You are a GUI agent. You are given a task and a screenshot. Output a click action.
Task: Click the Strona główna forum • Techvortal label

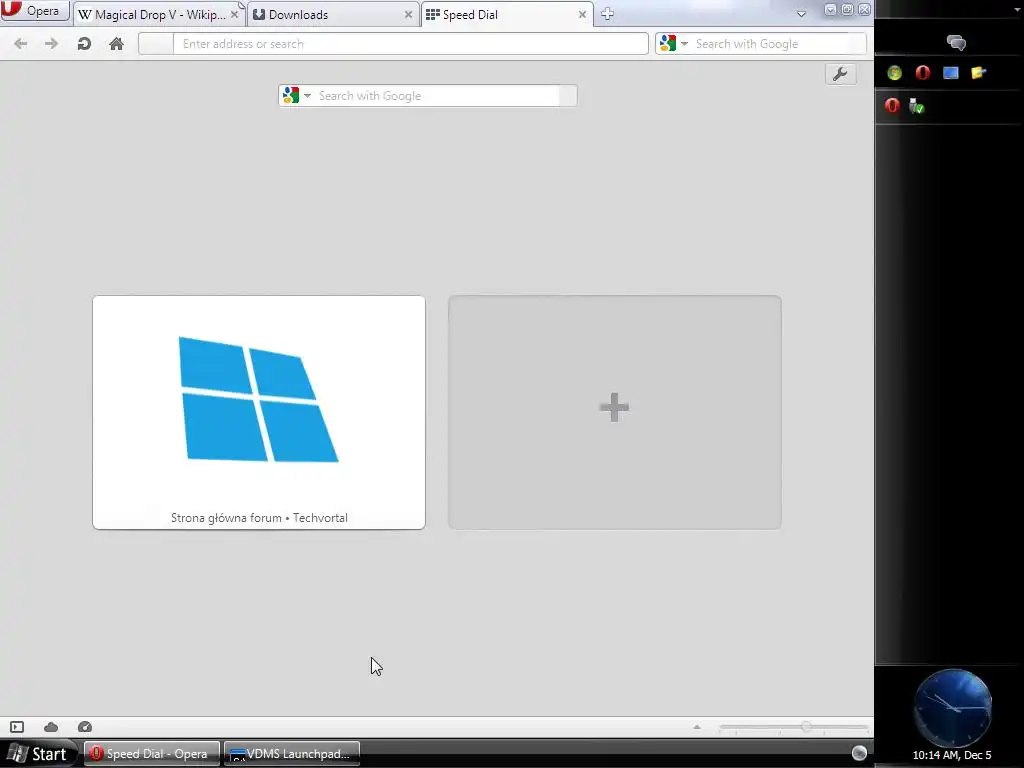pyautogui.click(x=259, y=518)
